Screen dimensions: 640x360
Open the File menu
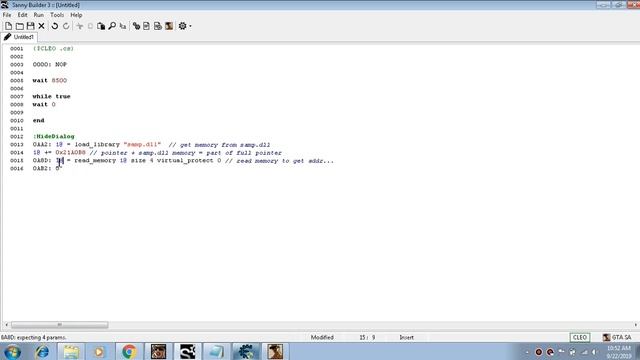pyautogui.click(x=7, y=15)
